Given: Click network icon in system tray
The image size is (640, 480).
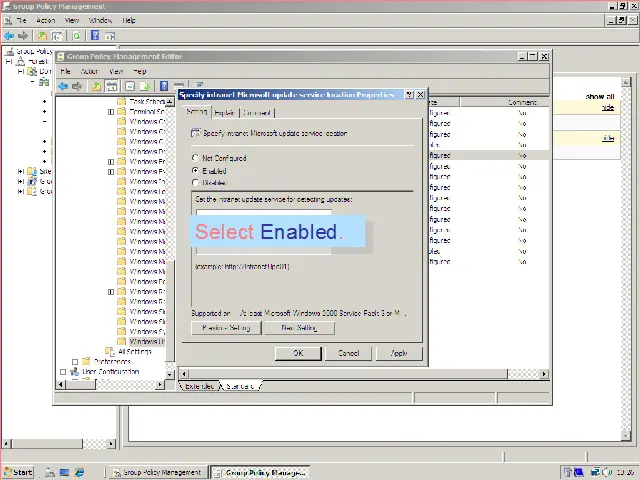Looking at the screenshot, I should [x=596, y=473].
